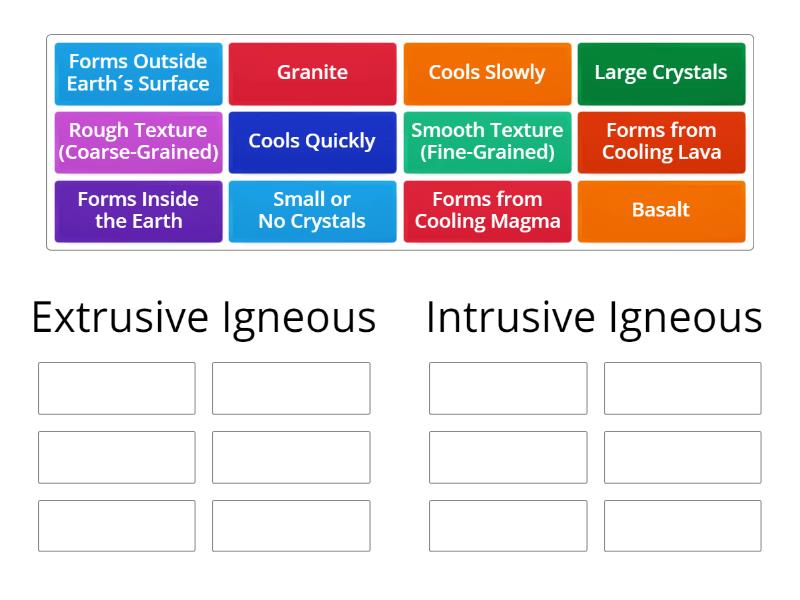Image resolution: width=800 pixels, height=600 pixels.
Task: Click the word tile tray panel
Action: pos(400,142)
